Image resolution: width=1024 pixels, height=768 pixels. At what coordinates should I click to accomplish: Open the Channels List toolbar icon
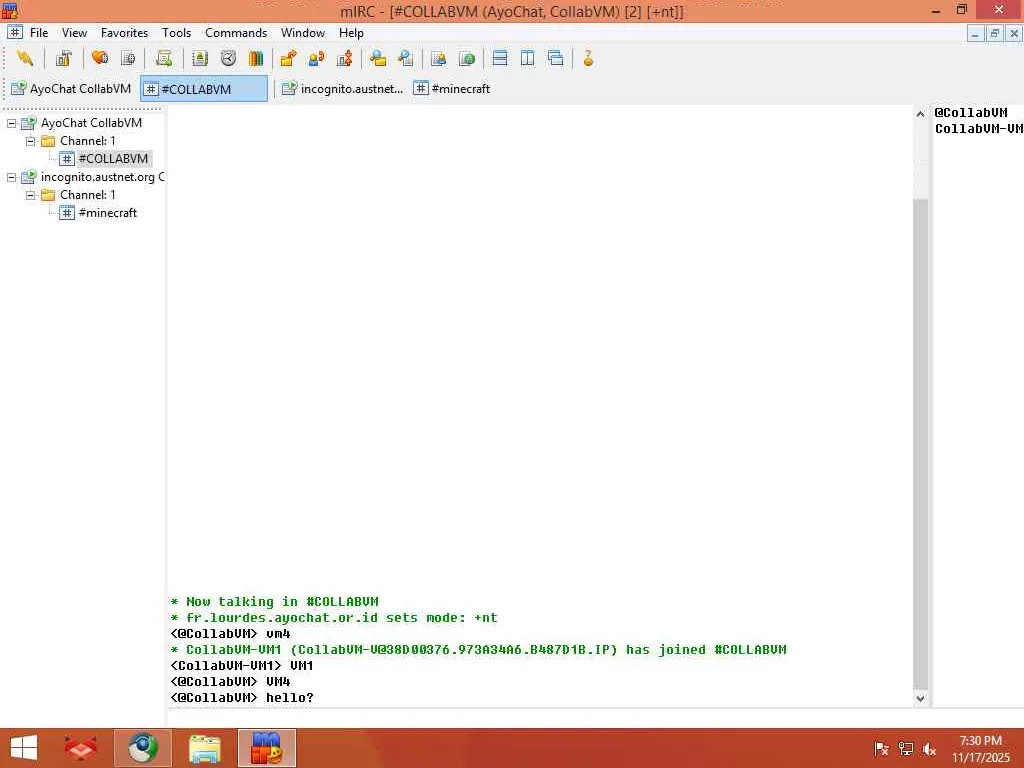tap(128, 59)
